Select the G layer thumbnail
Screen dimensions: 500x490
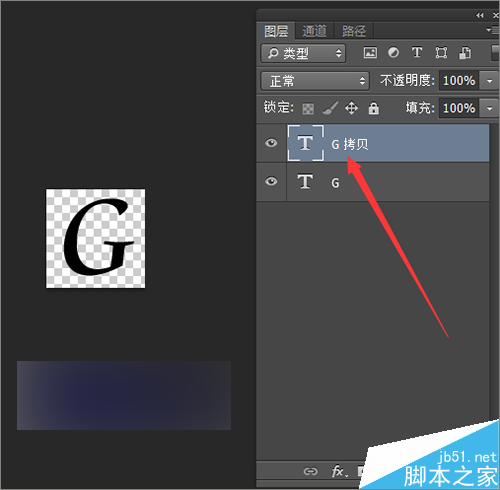point(305,182)
